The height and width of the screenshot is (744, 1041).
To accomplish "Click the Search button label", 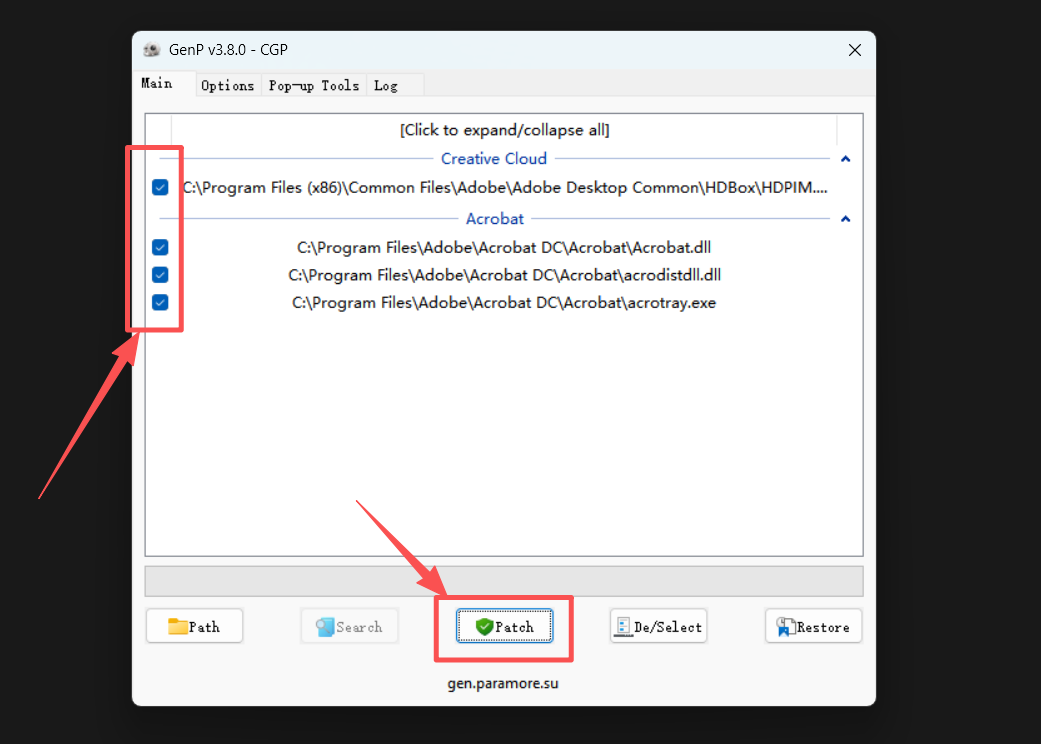I will pyautogui.click(x=359, y=627).
